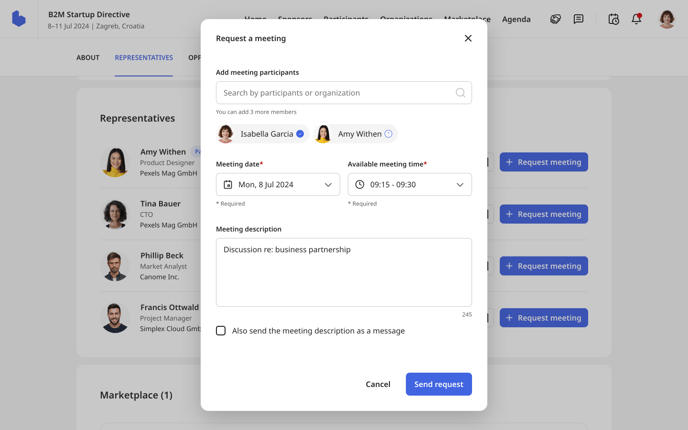Request meeting with Amy Withen
This screenshot has height=430, width=688.
tap(544, 162)
